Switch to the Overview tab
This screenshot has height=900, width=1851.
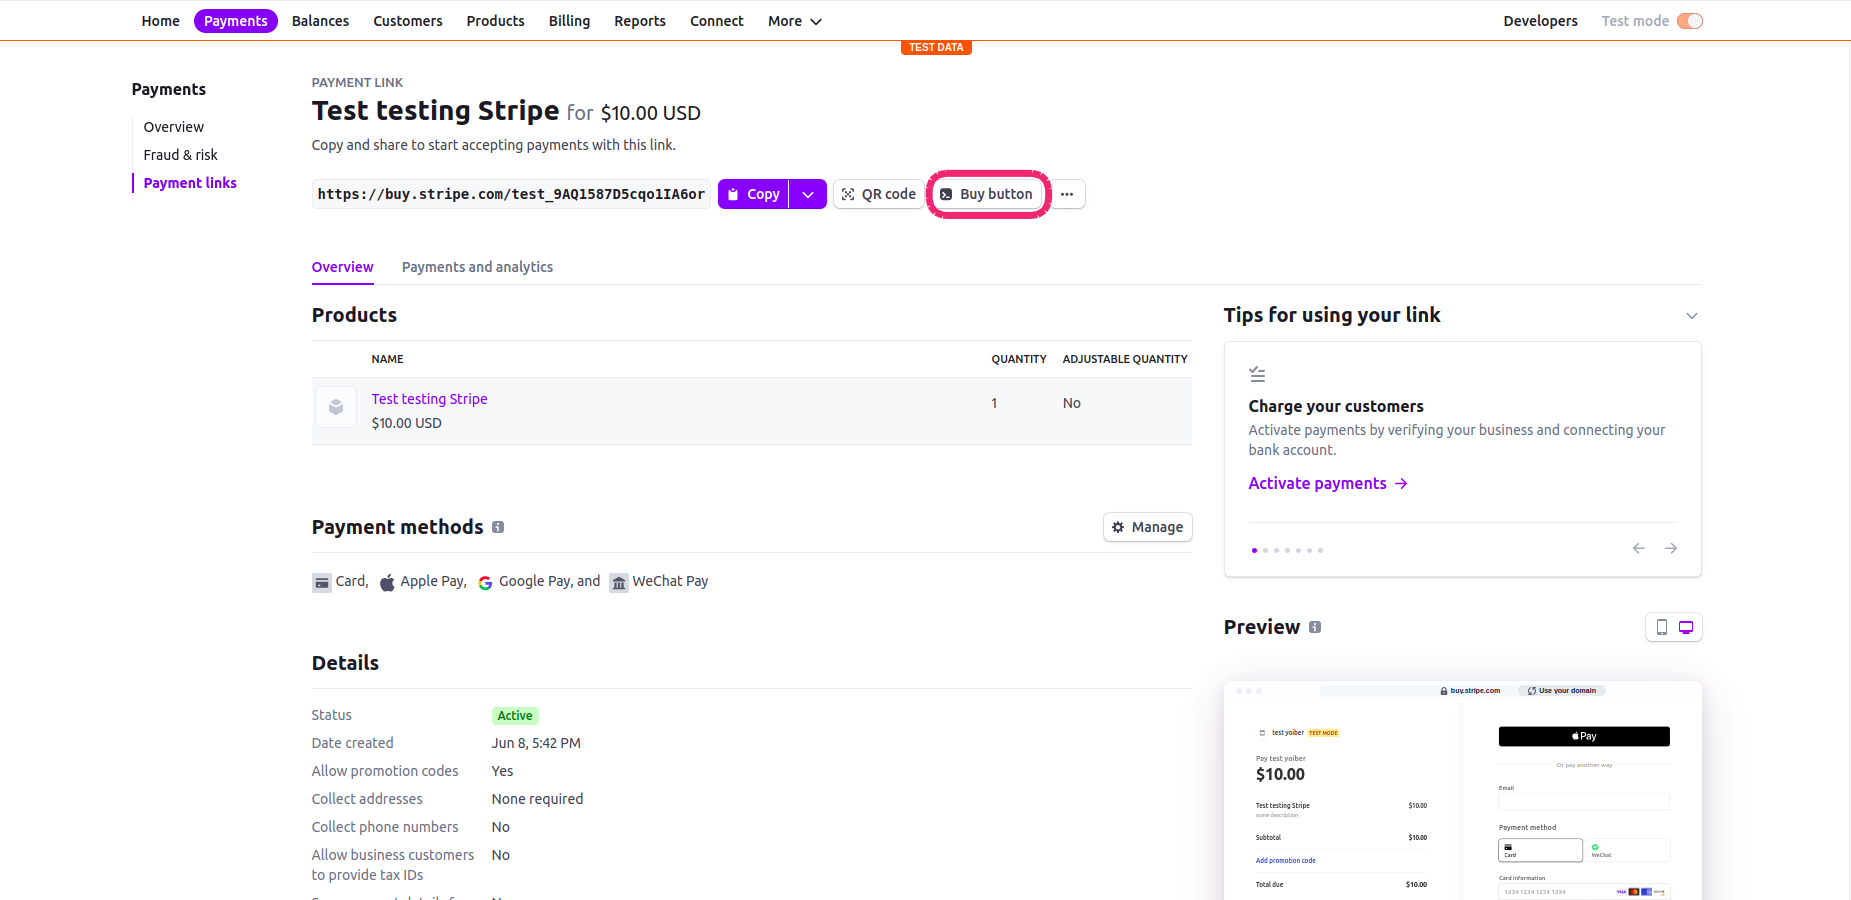pos(343,267)
